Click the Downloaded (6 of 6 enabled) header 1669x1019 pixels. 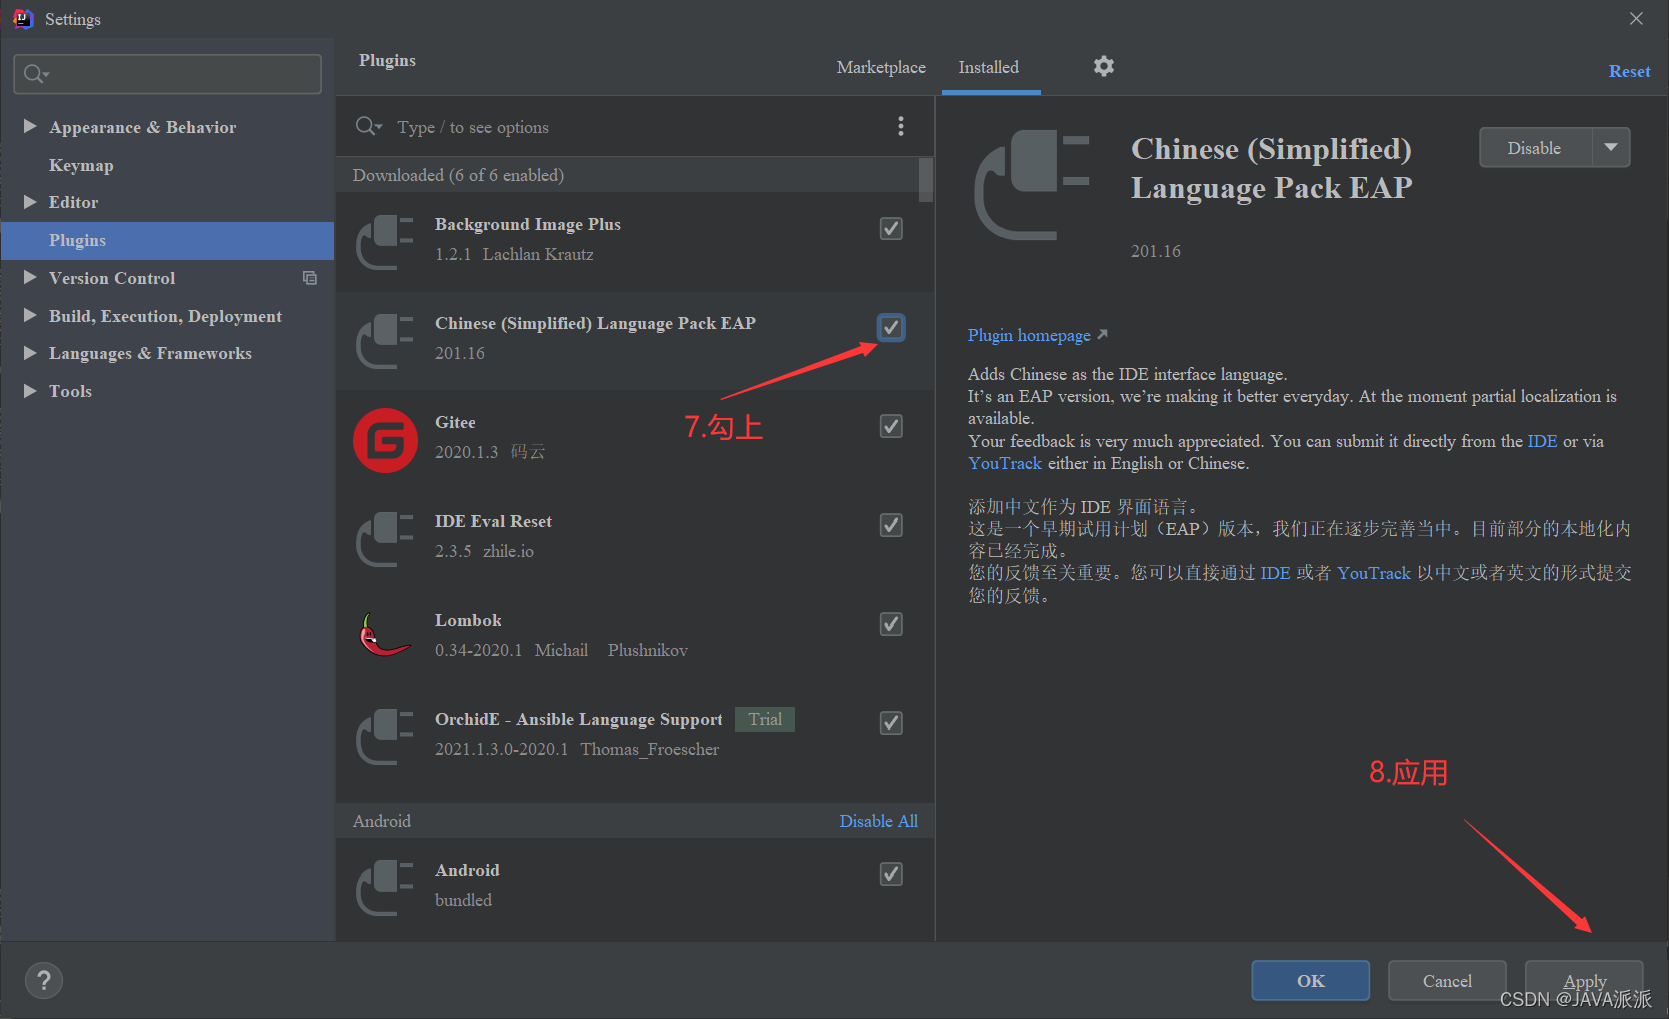point(458,175)
